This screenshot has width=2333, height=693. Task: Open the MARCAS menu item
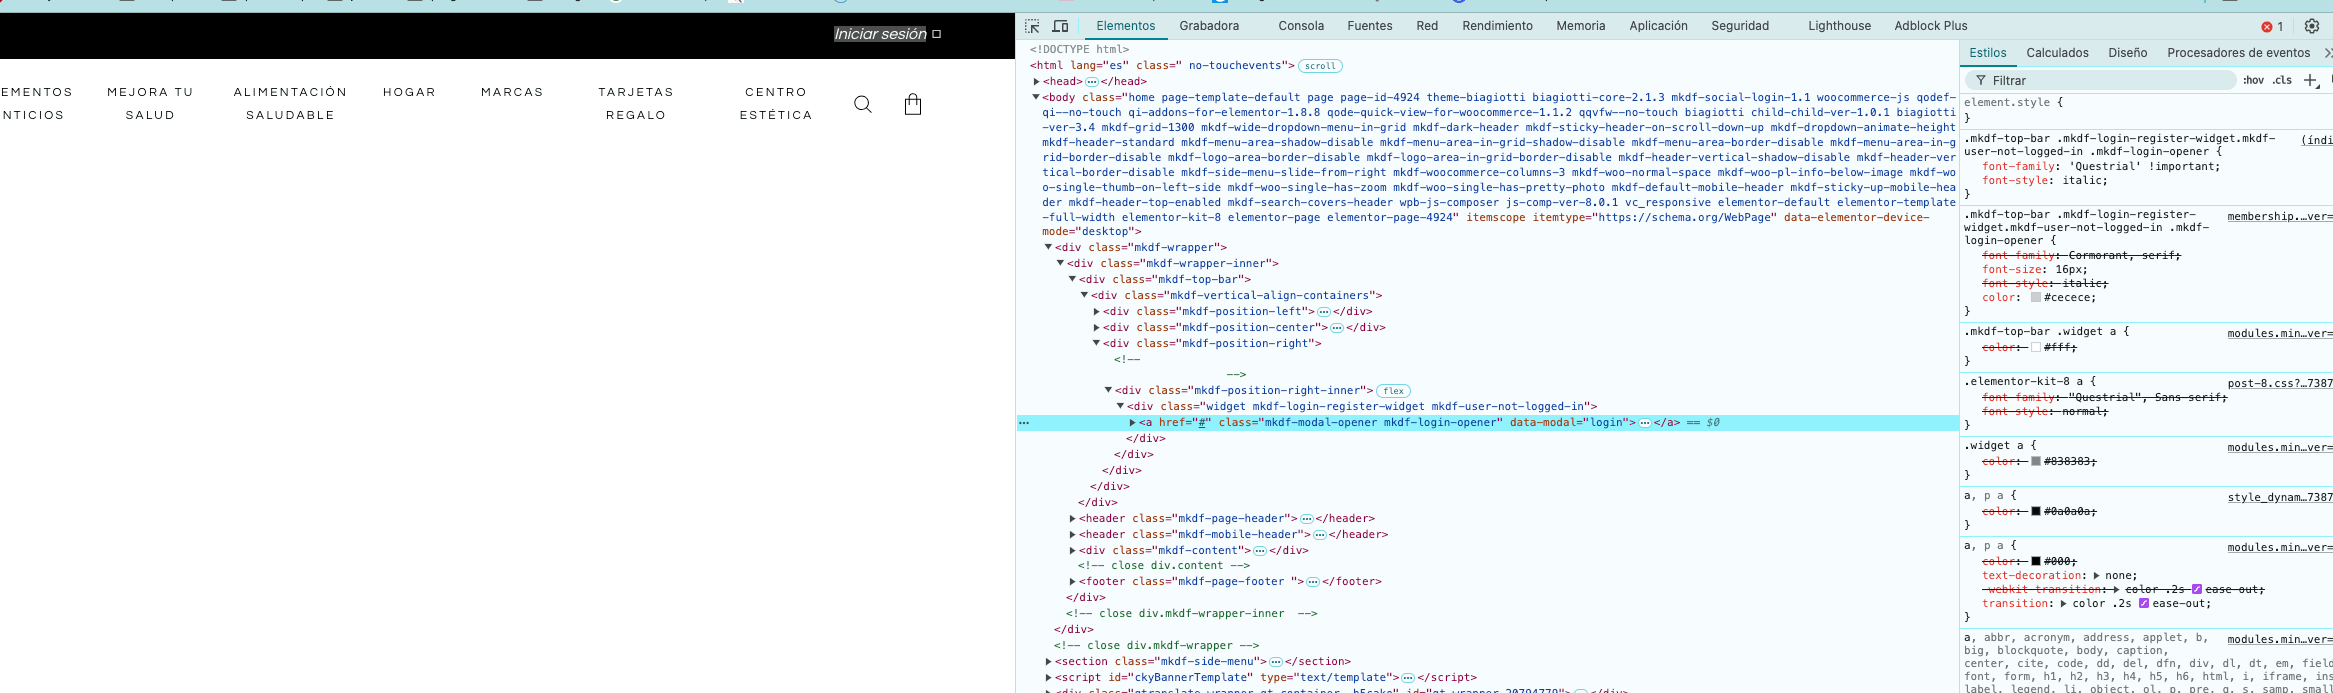(512, 92)
